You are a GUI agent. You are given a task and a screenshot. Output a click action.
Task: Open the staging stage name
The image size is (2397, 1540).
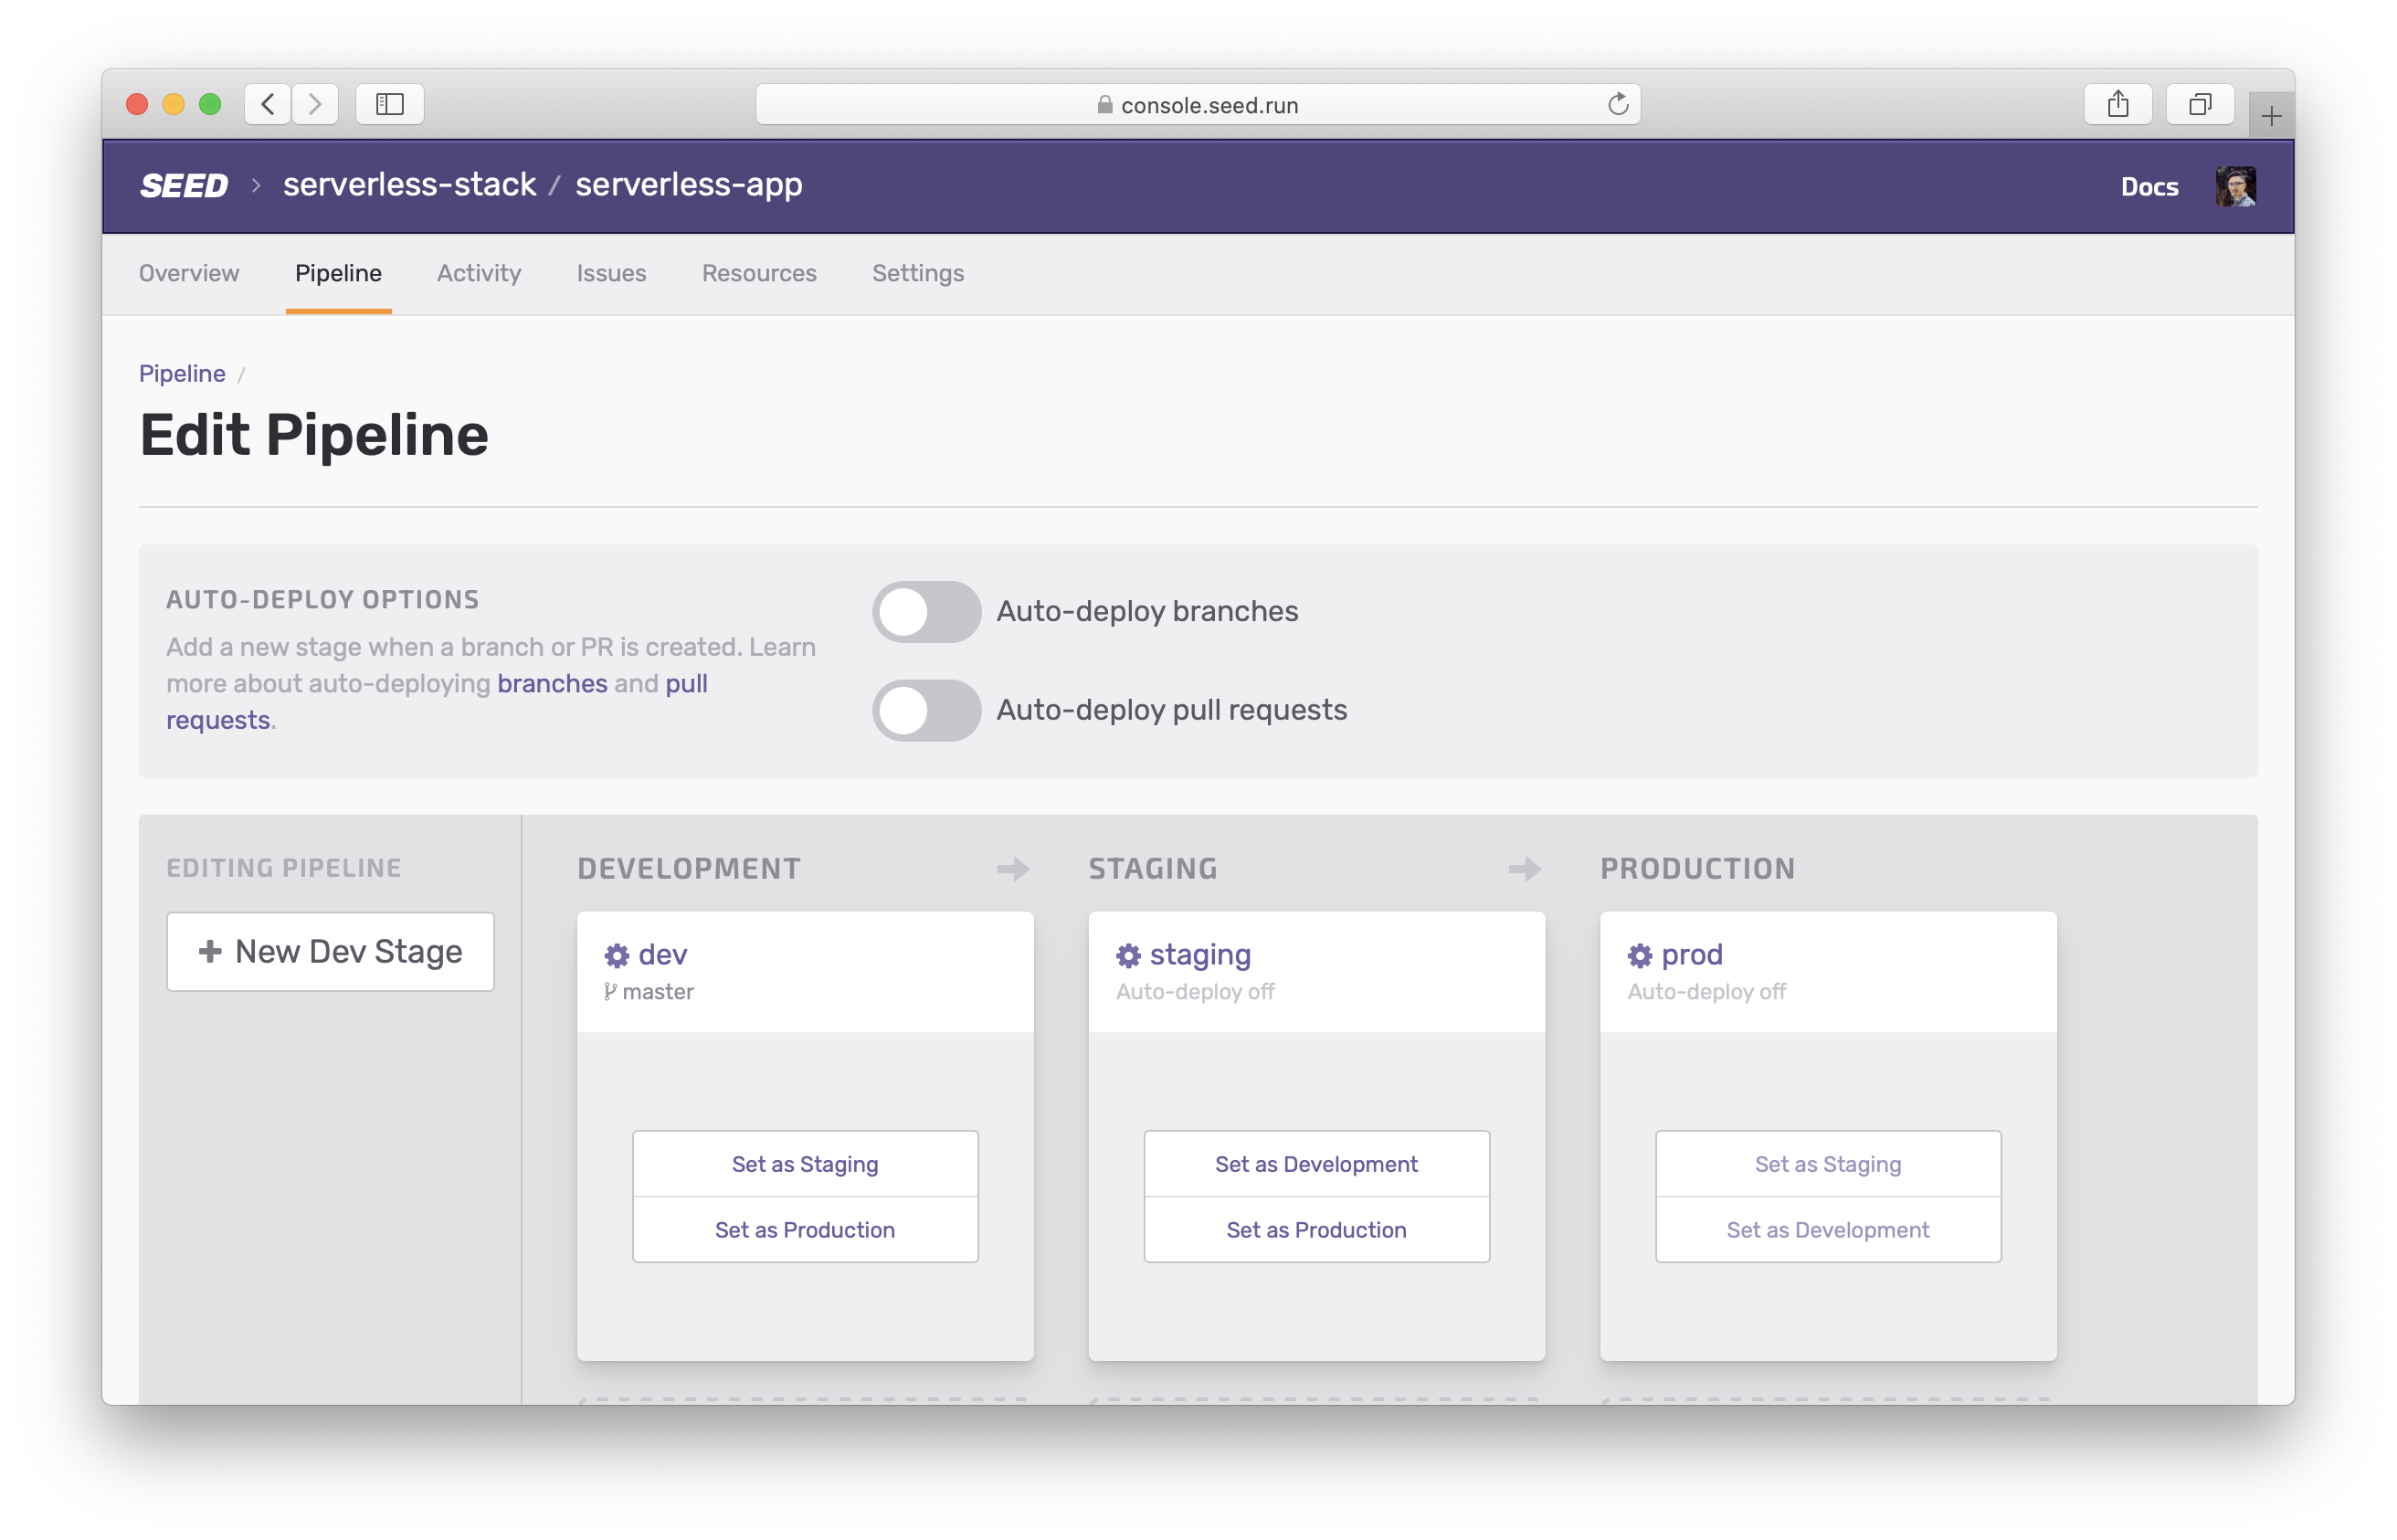tap(1200, 956)
